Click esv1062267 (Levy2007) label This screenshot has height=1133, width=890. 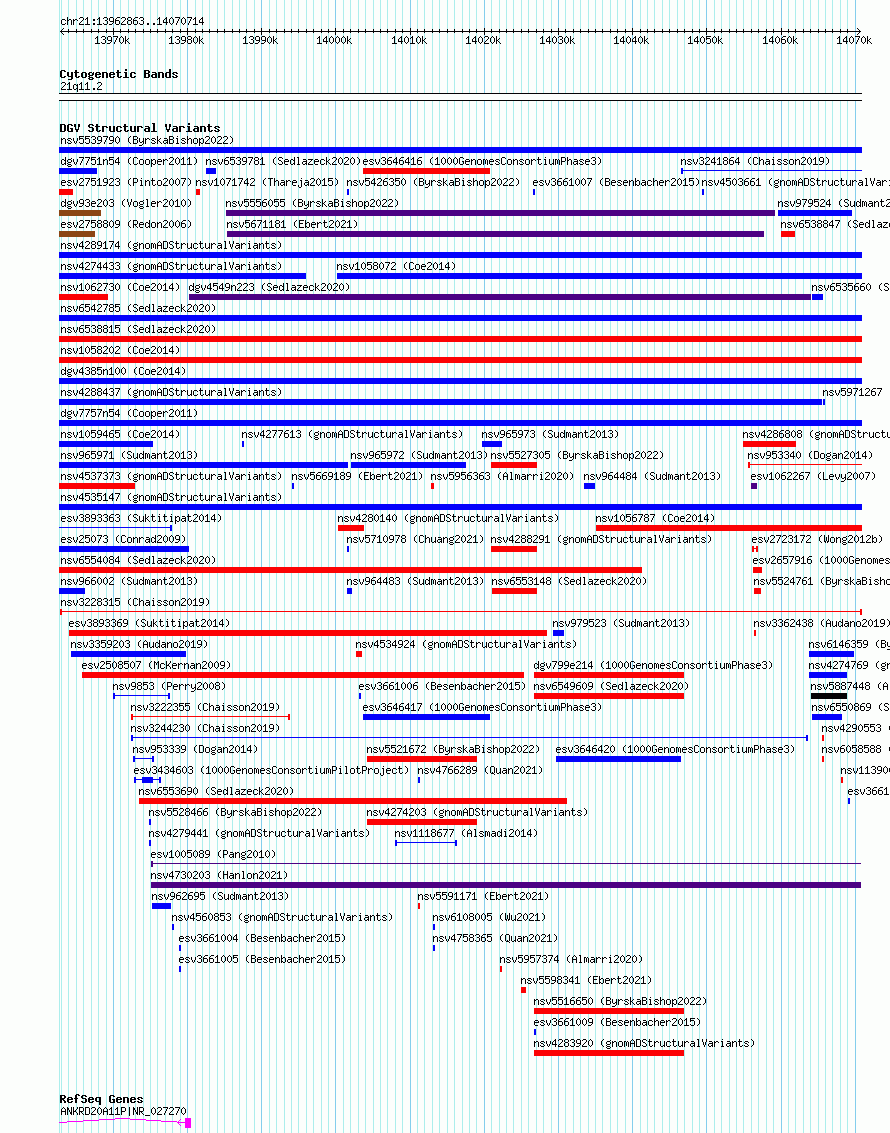(x=813, y=475)
